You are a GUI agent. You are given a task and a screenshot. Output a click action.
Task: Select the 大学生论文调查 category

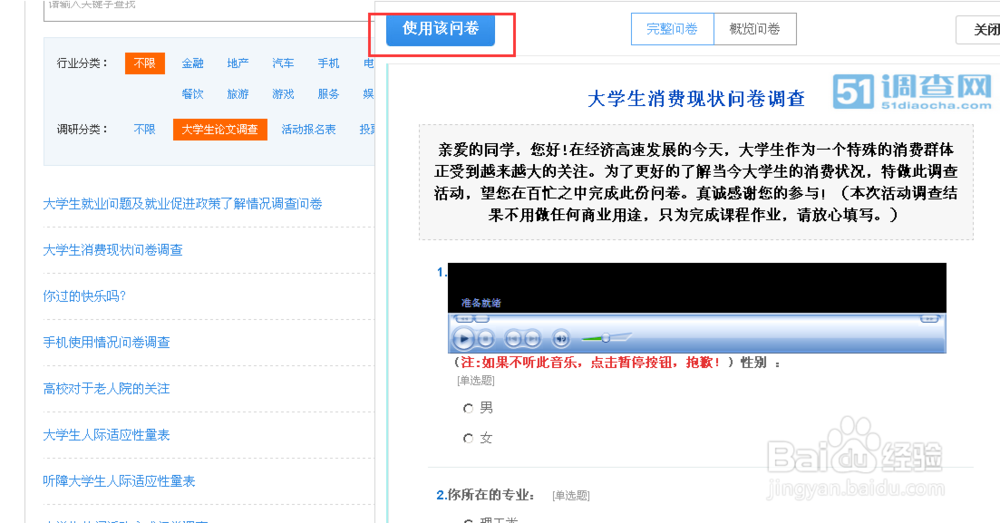(220, 129)
